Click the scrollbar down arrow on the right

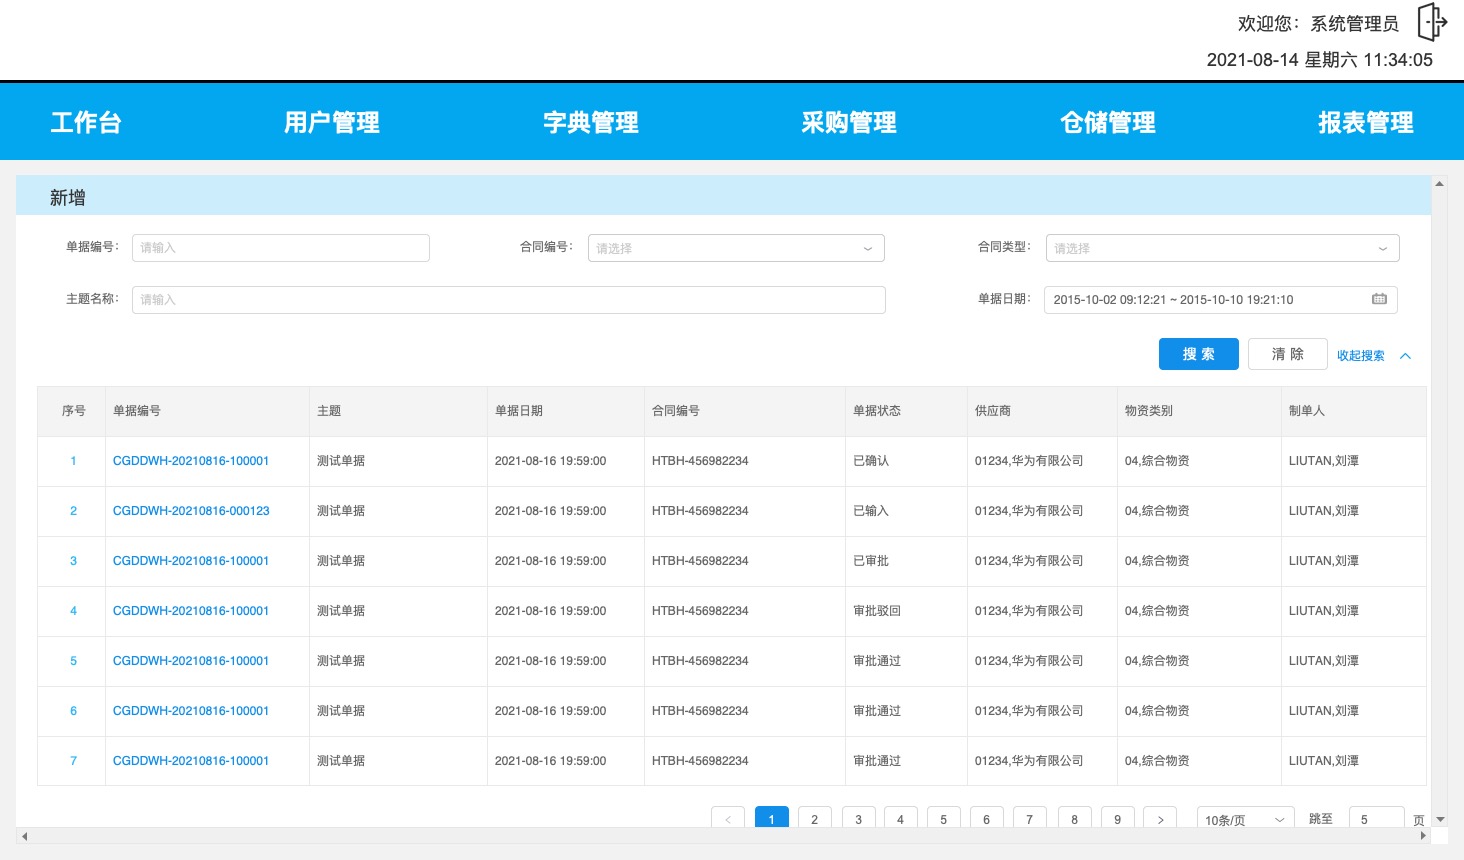pyautogui.click(x=1439, y=818)
